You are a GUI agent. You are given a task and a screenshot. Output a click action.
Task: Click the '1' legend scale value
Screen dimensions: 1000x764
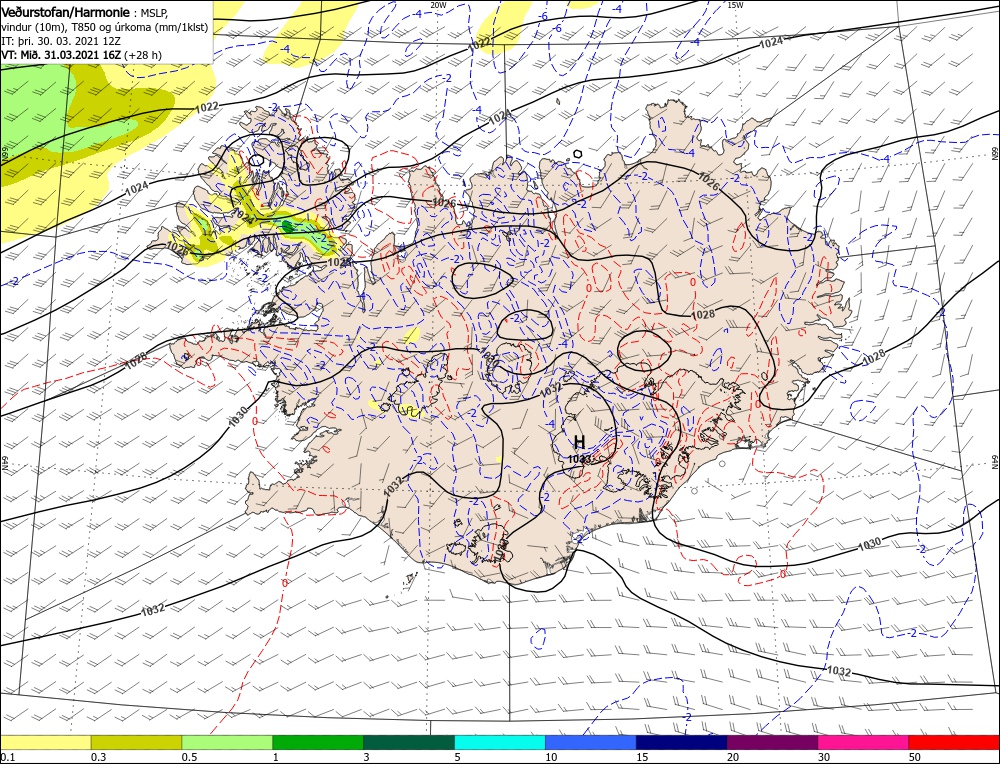pyautogui.click(x=276, y=757)
